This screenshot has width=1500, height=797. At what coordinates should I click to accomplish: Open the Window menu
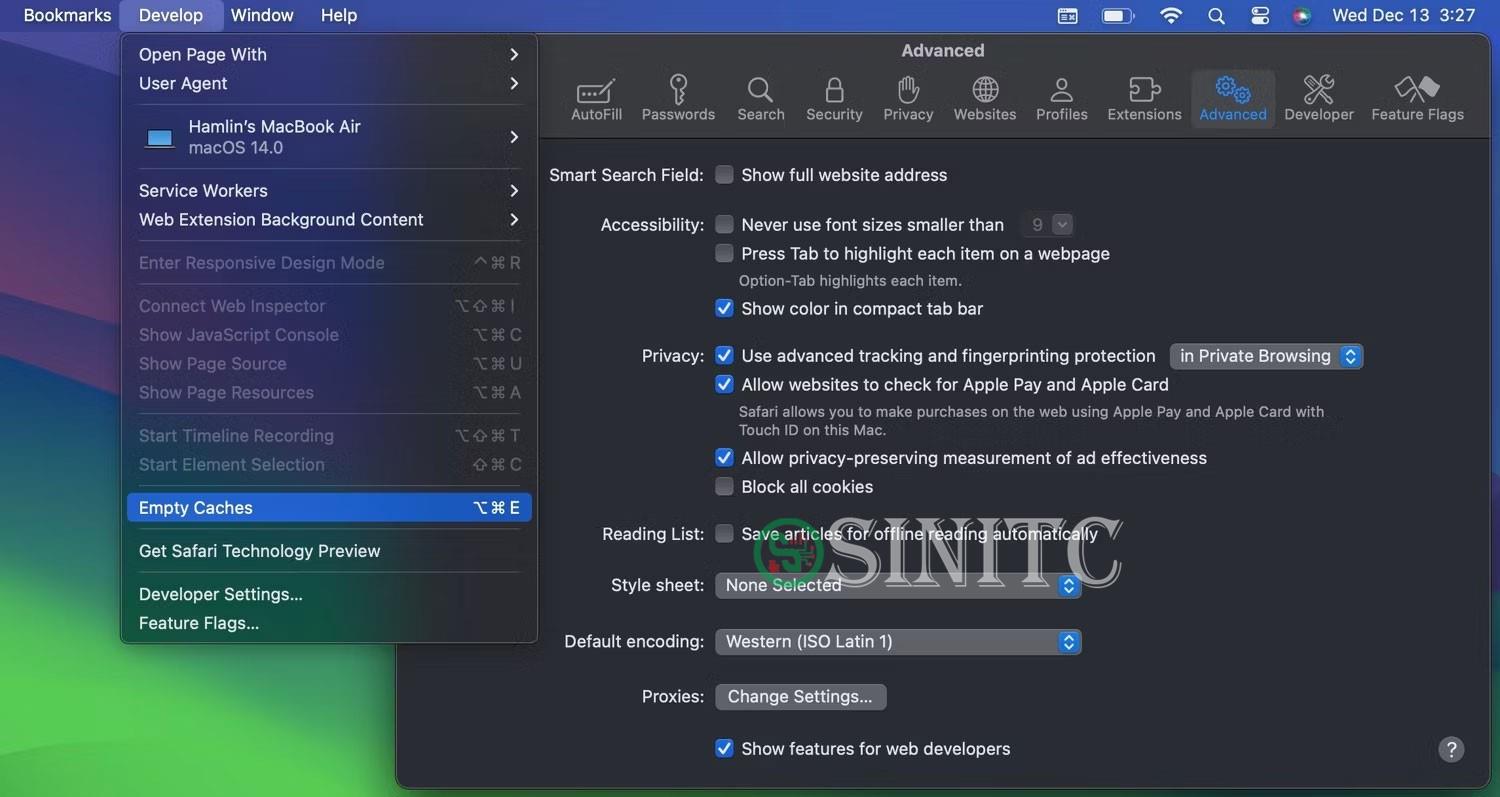262,15
